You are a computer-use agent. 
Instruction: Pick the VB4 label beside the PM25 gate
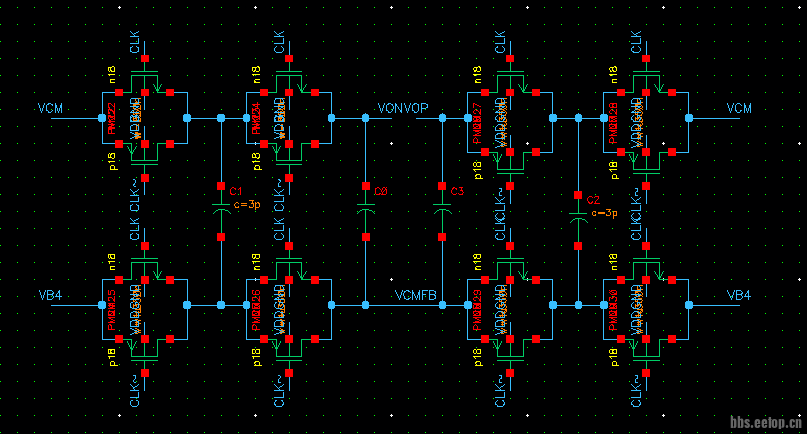click(50, 296)
